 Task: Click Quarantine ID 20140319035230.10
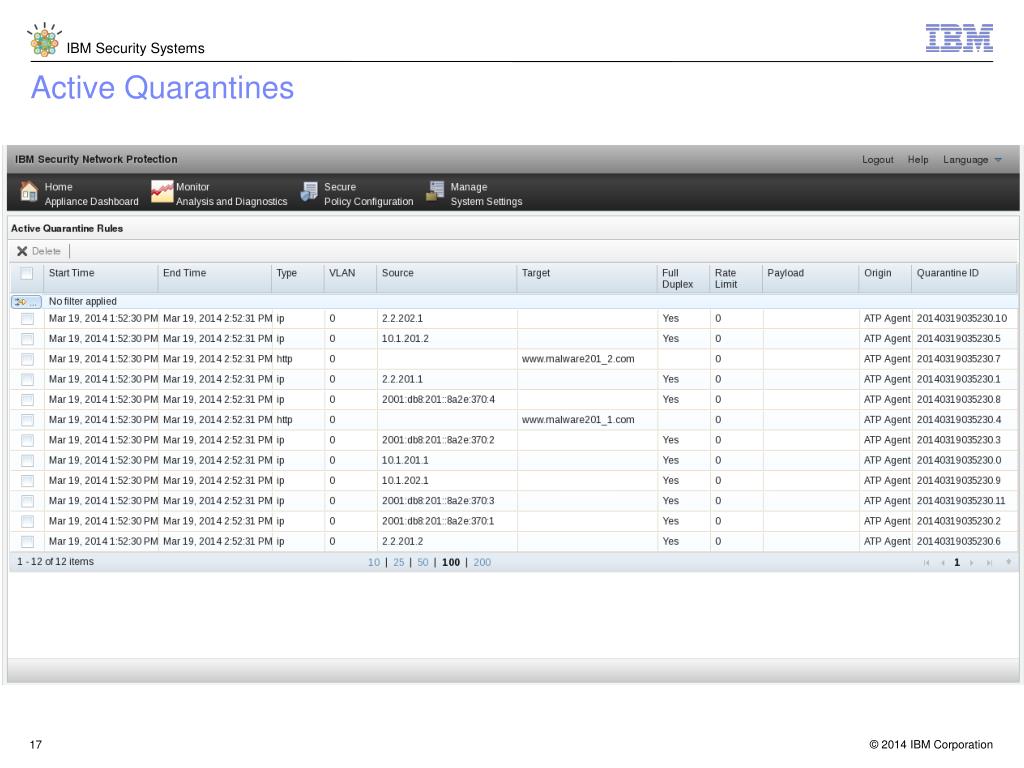[962, 319]
